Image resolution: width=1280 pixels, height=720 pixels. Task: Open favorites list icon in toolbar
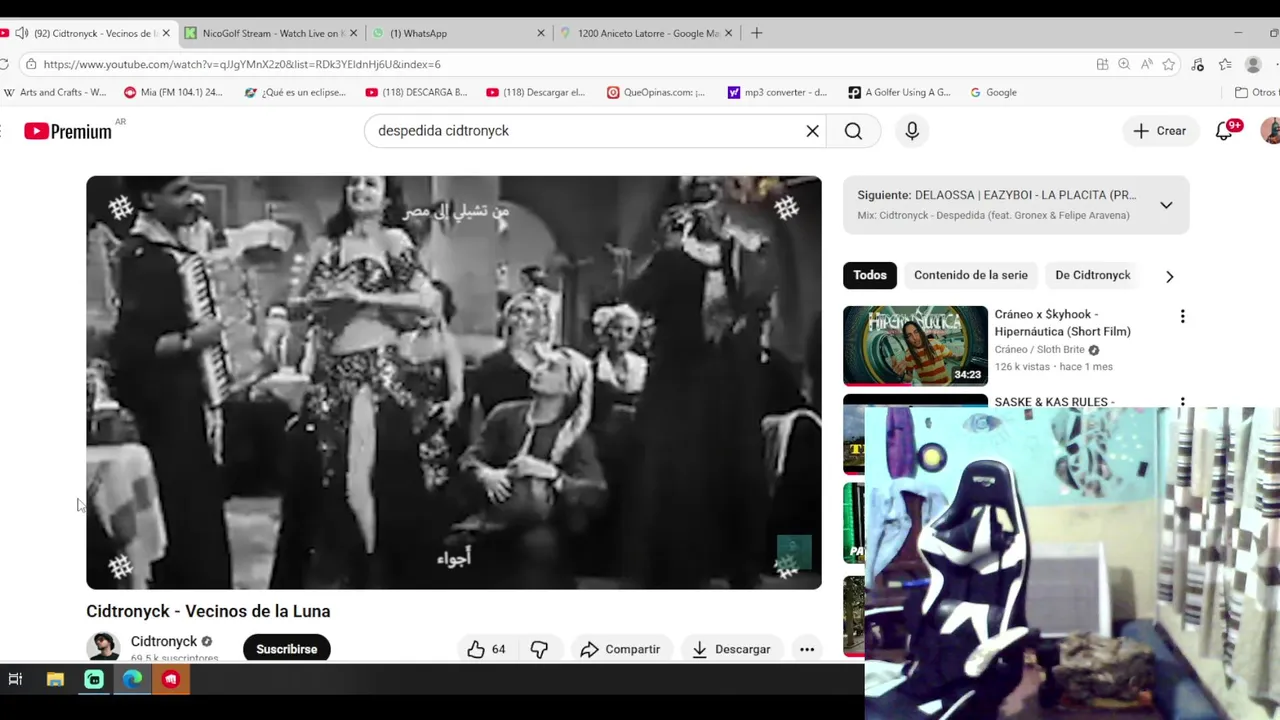(1225, 64)
